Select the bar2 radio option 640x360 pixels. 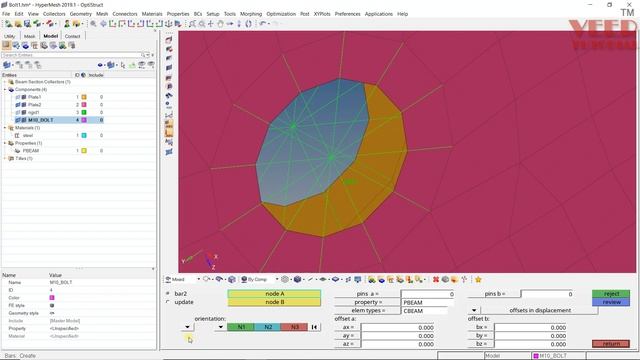(x=168, y=293)
